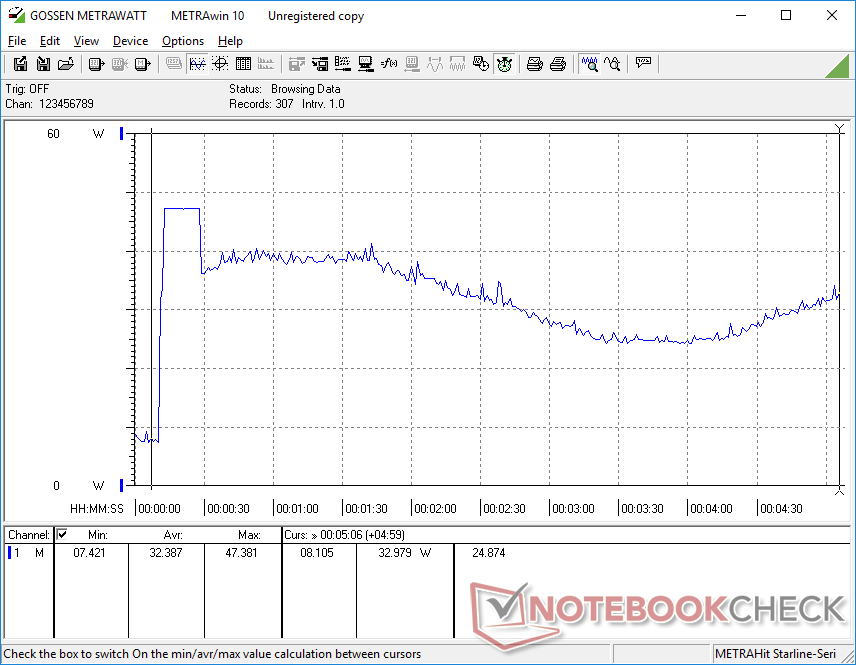Viewport: 856px width, 665px height.
Task: Open the monitor display setup icon
Action: tap(366, 64)
